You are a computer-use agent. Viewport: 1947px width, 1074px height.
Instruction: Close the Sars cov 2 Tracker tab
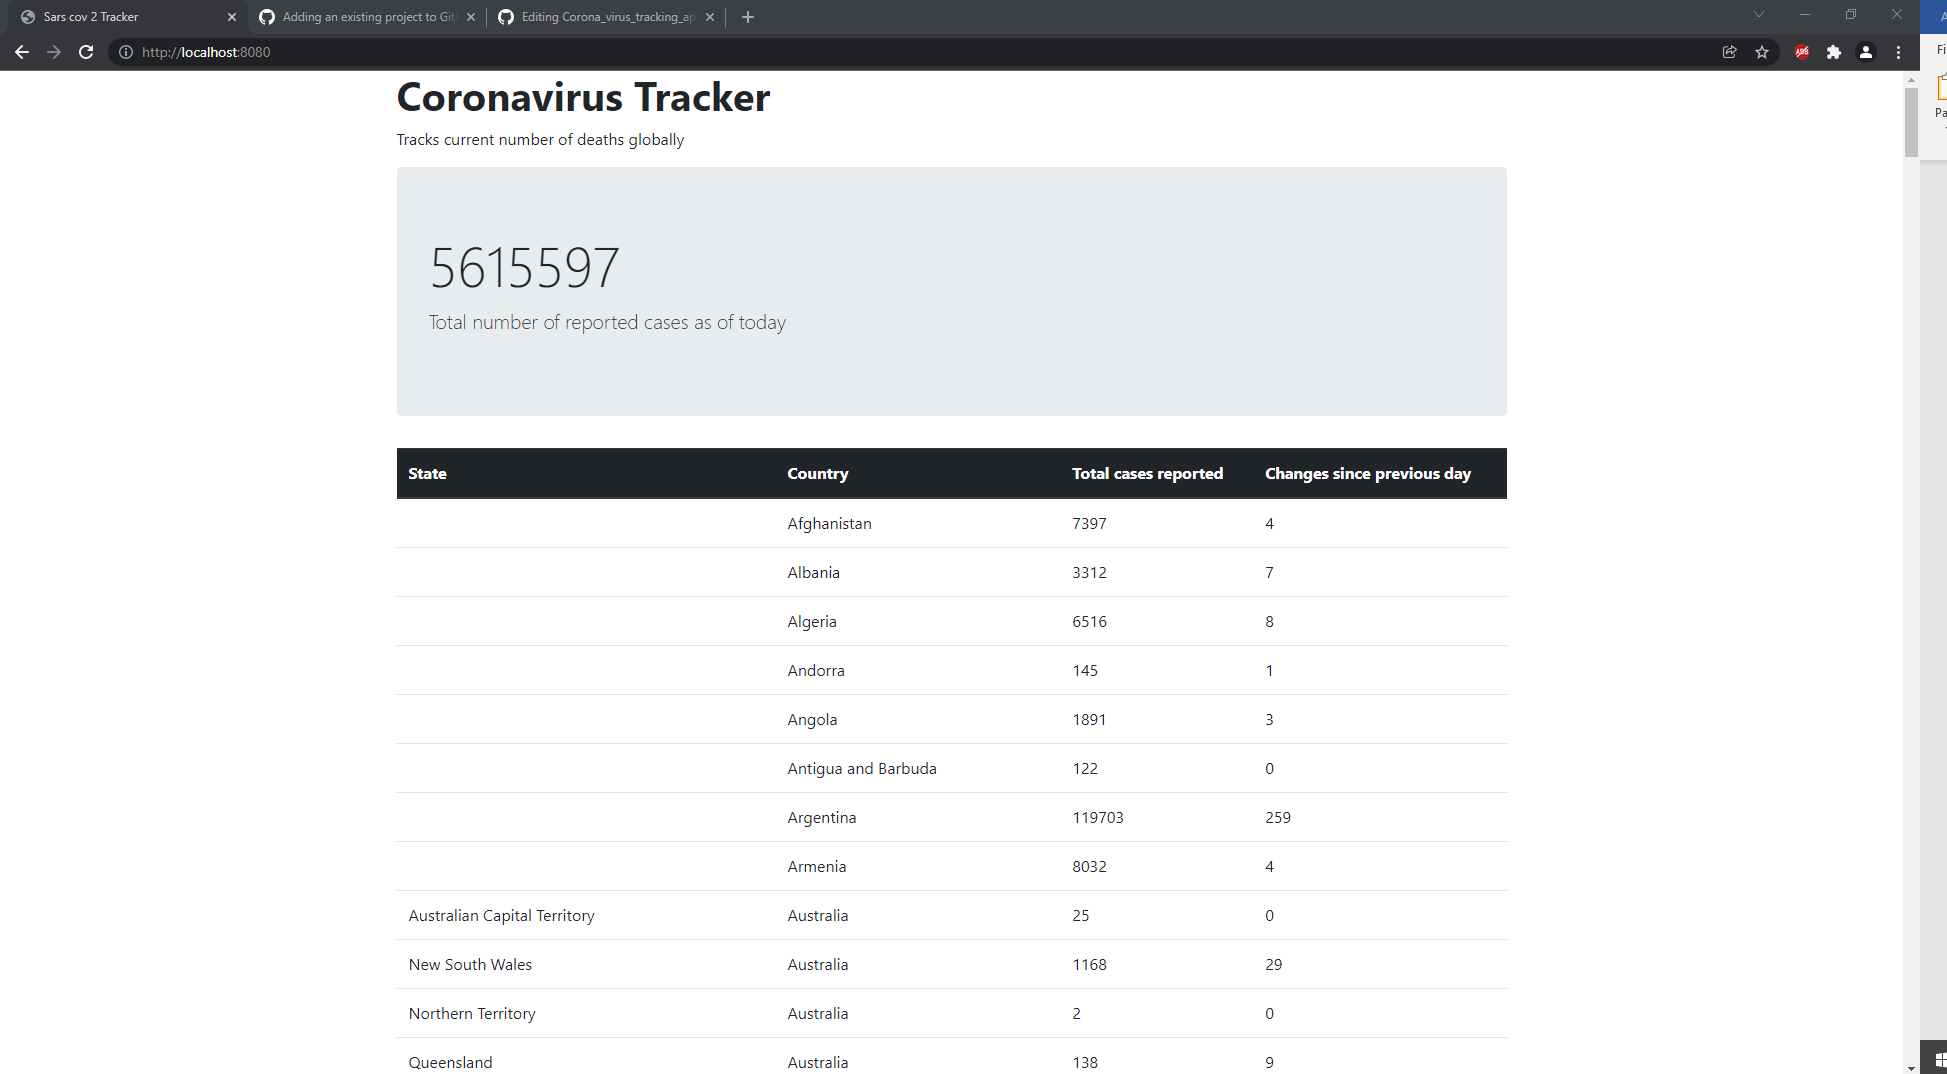click(232, 17)
